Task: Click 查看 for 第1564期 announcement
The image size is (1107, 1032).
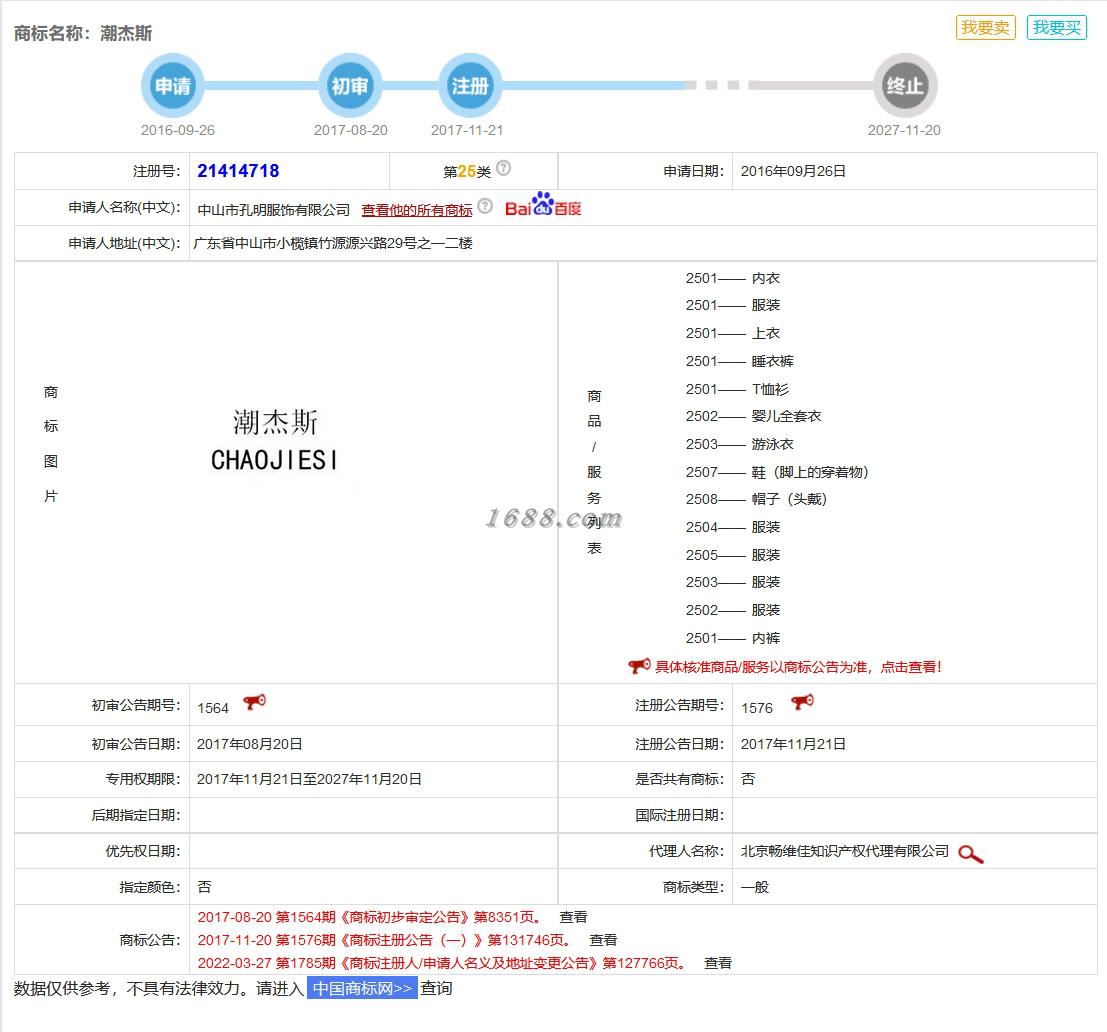Action: click(573, 917)
